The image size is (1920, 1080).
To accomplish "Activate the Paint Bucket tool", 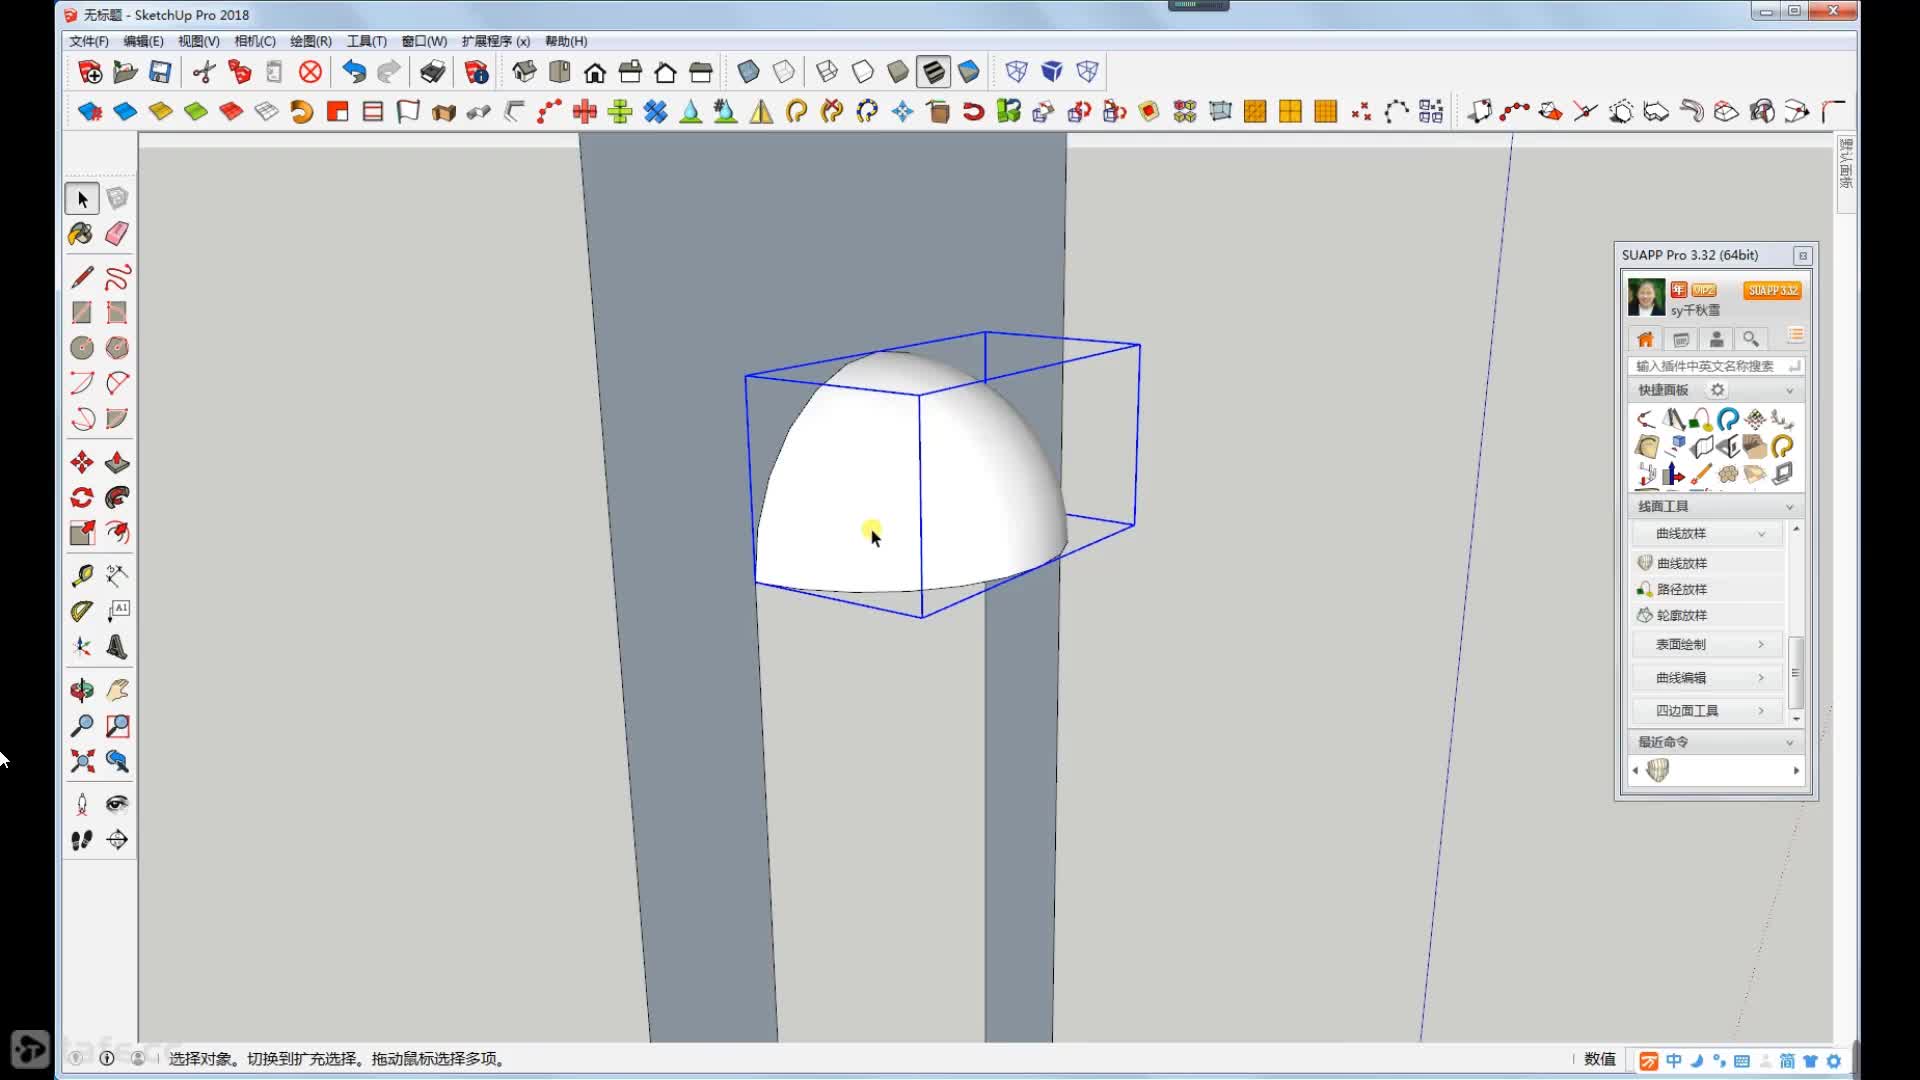I will [x=81, y=234].
